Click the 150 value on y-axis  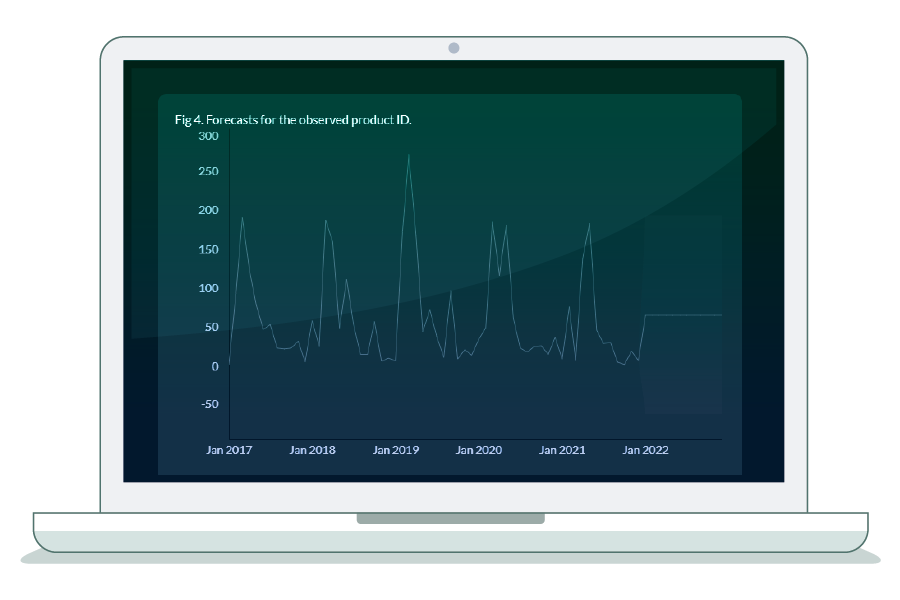pyautogui.click(x=207, y=249)
